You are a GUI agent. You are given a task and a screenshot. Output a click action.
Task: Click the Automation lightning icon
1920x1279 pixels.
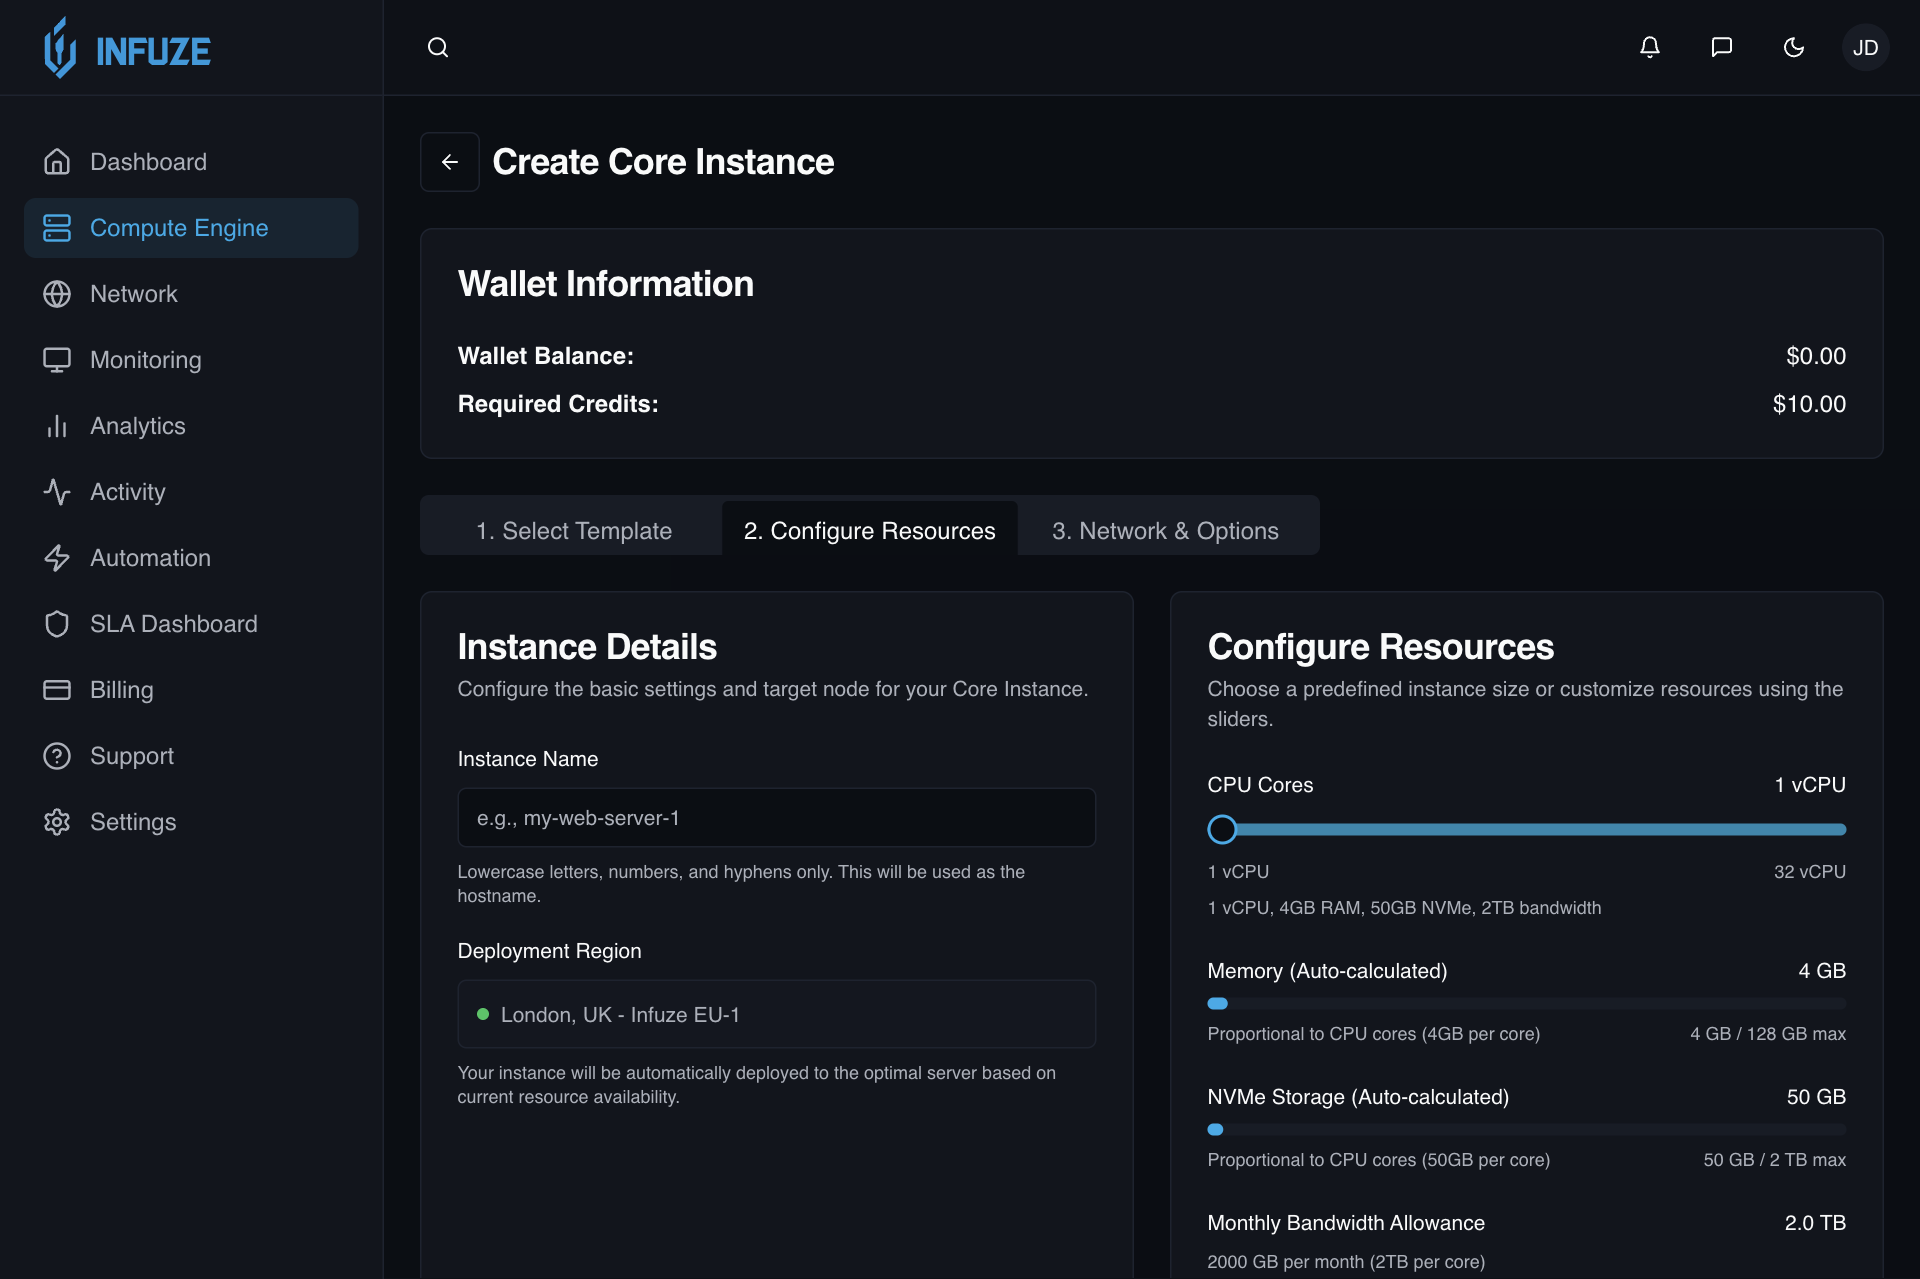tap(57, 558)
